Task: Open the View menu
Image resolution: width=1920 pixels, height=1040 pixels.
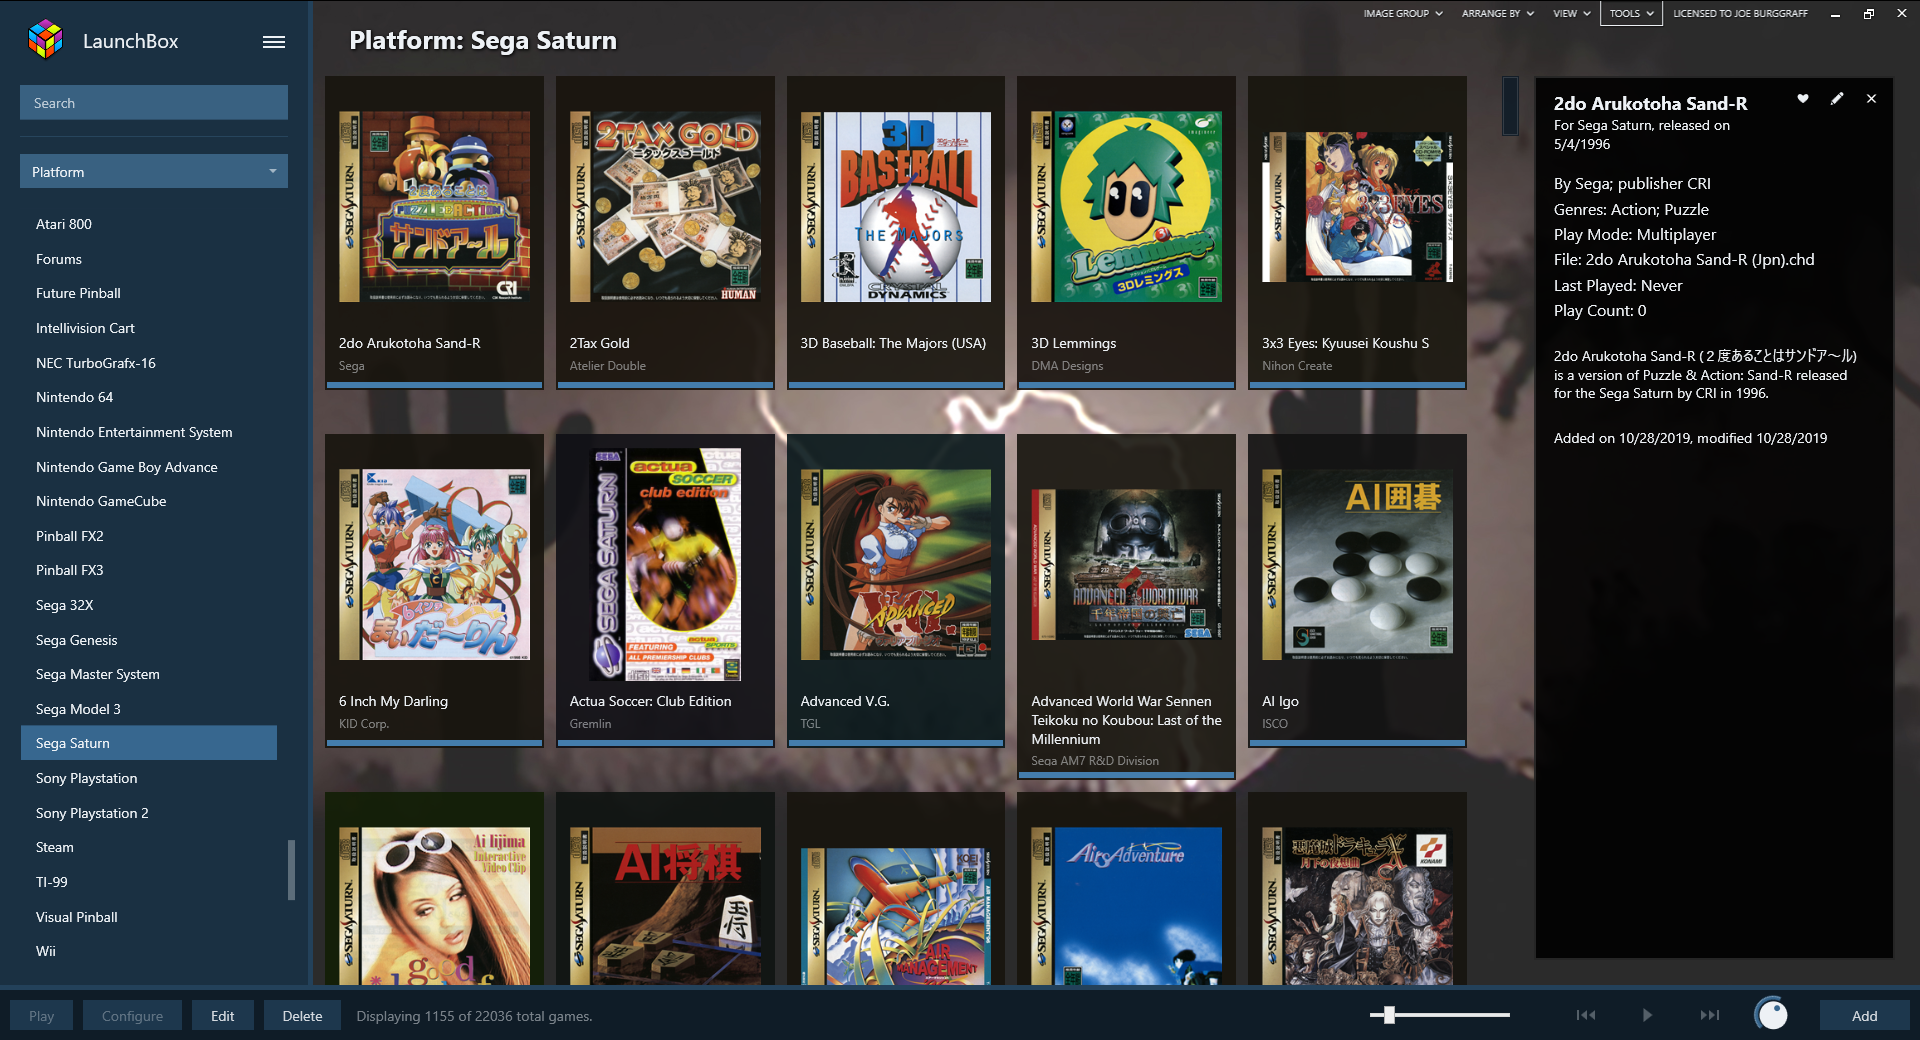Action: [x=1571, y=14]
